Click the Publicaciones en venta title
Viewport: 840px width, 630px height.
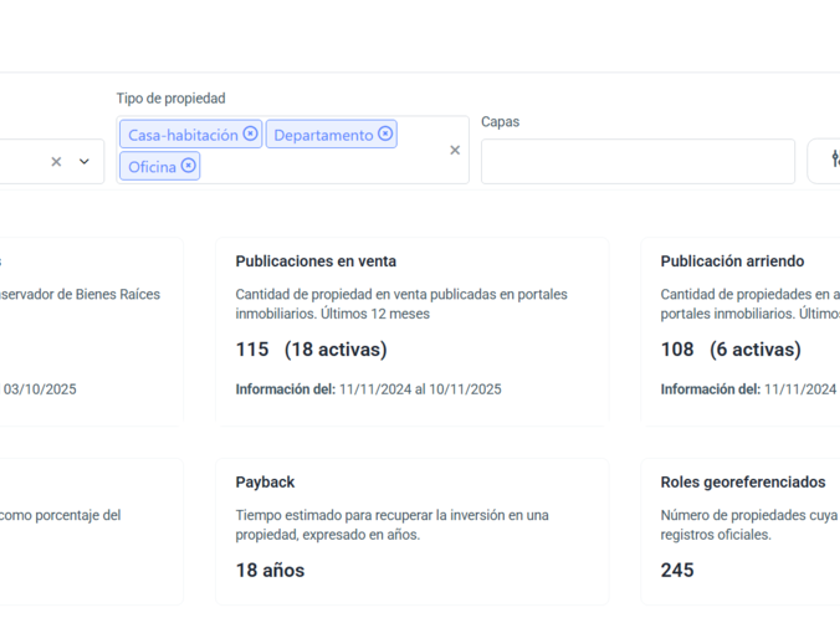point(316,261)
